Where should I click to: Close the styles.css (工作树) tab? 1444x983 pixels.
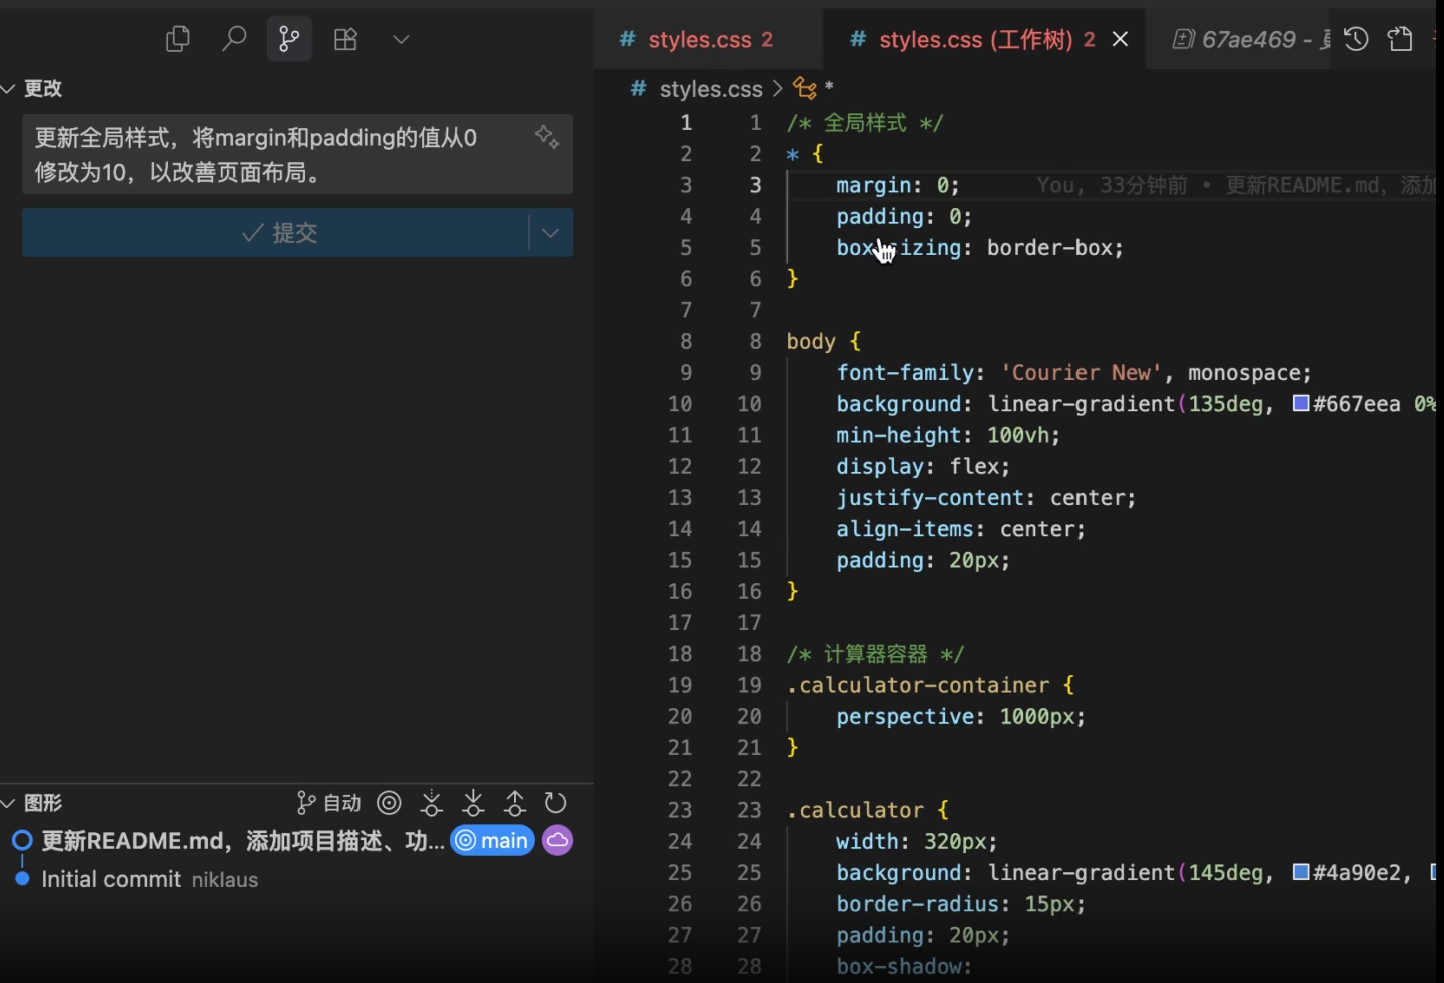click(x=1121, y=39)
